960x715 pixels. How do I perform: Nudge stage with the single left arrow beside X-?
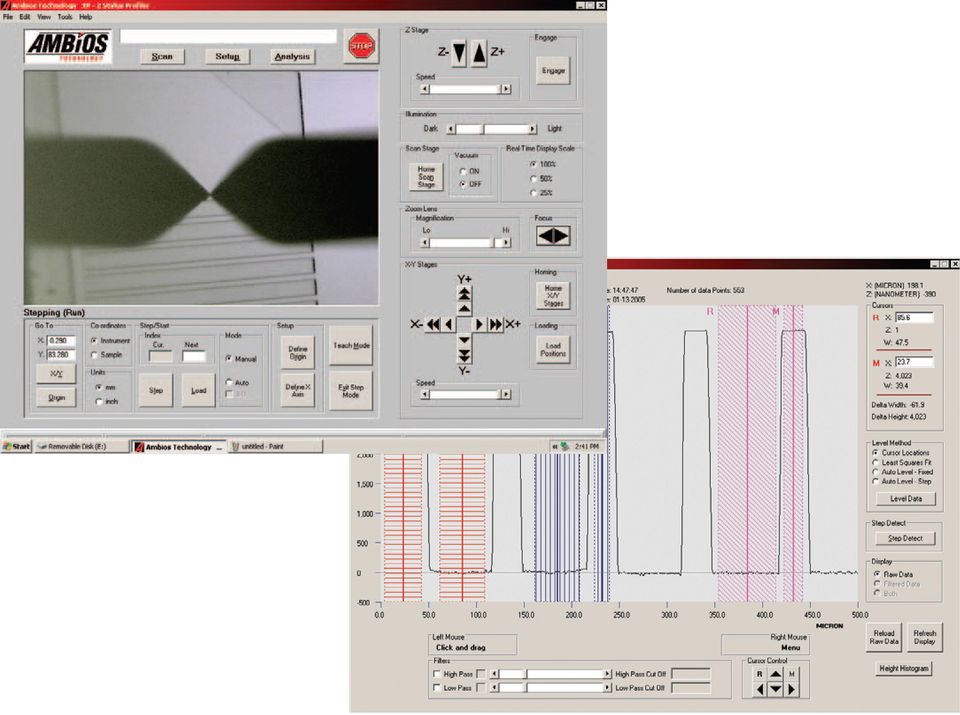(449, 324)
